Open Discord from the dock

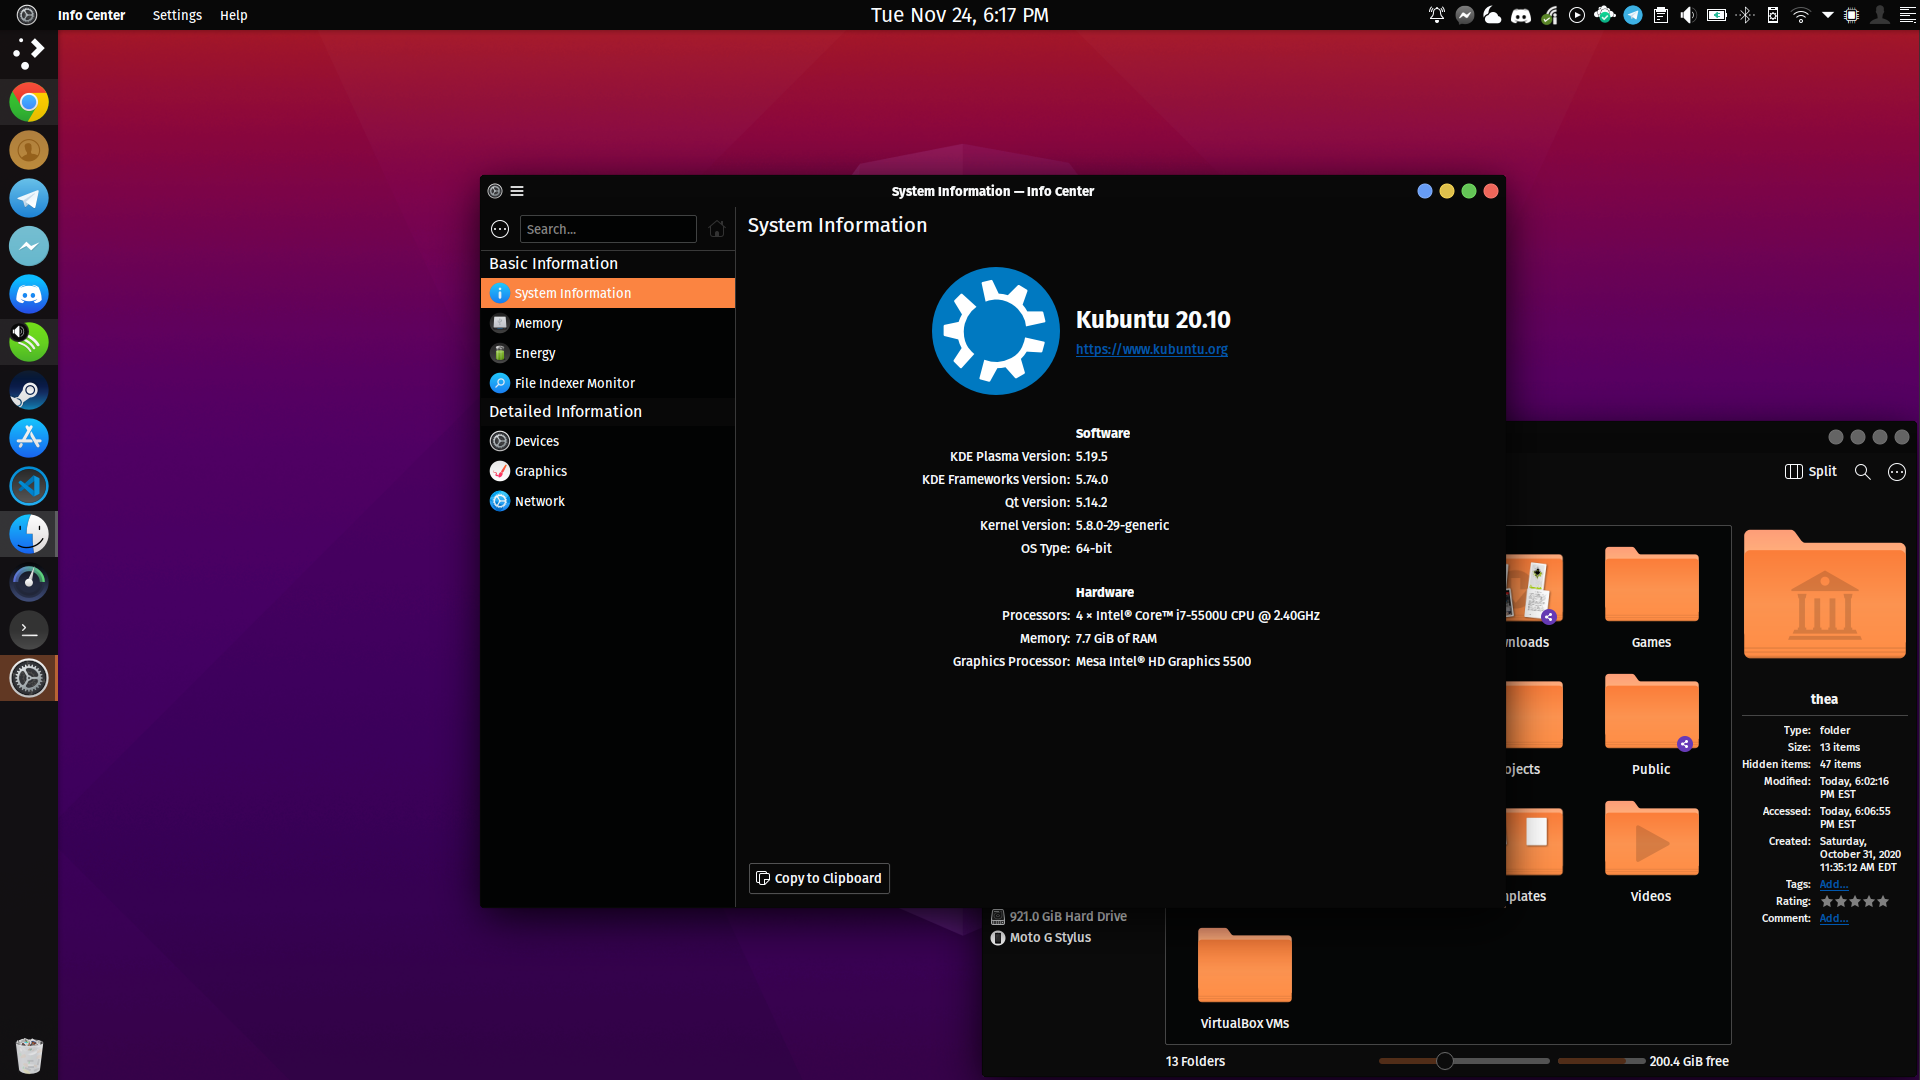[29, 294]
